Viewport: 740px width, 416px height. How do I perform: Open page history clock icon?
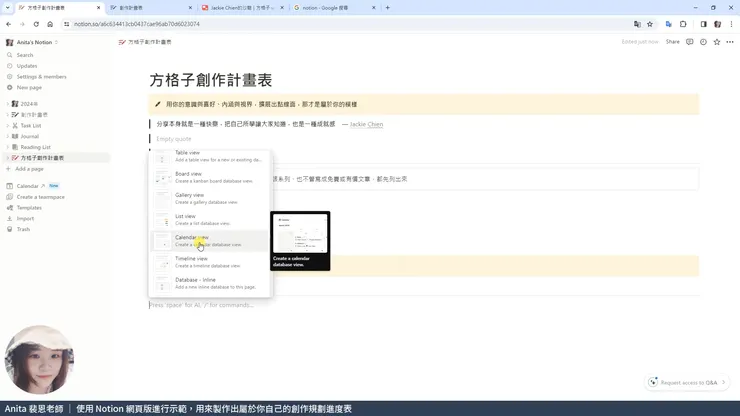coord(703,42)
